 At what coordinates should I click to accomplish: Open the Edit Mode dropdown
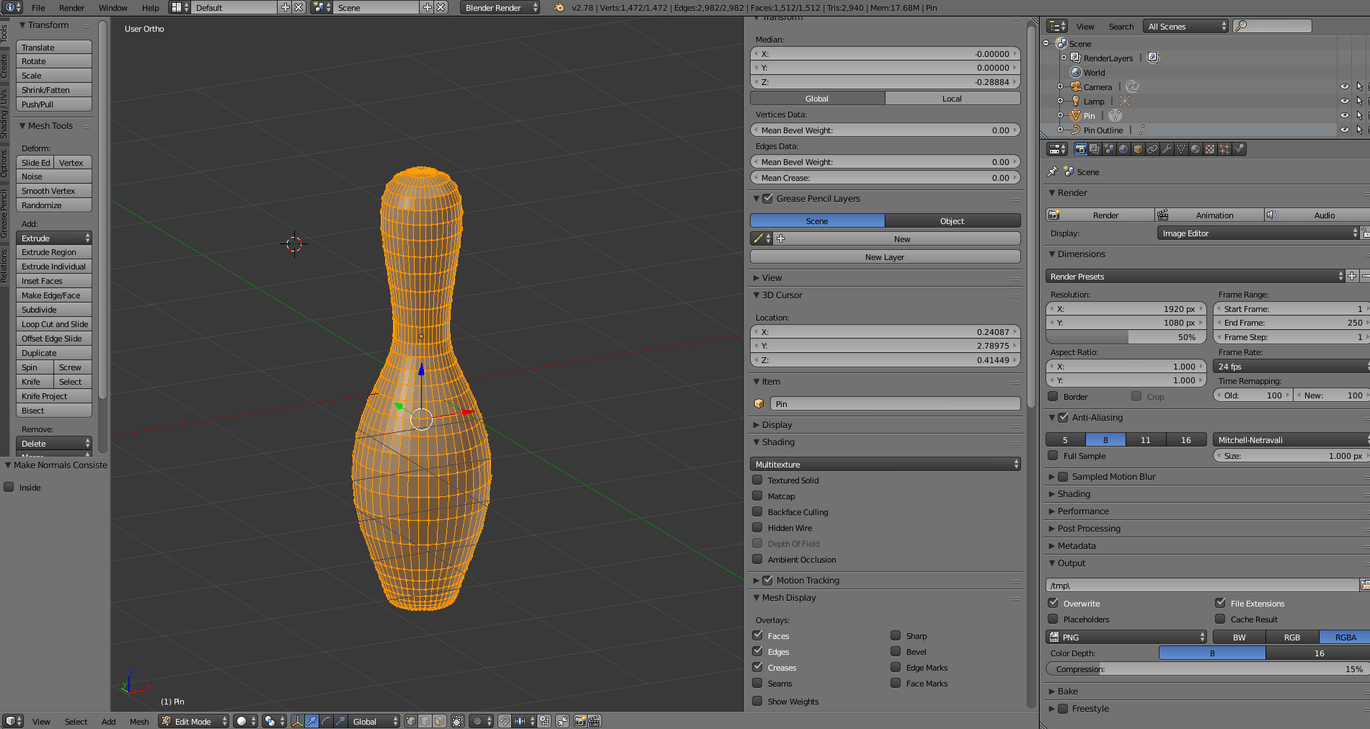point(195,721)
